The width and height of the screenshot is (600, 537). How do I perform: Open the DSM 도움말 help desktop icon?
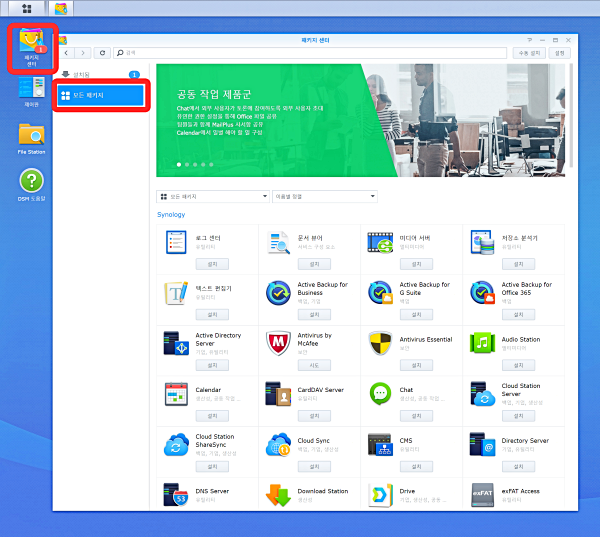tap(32, 185)
